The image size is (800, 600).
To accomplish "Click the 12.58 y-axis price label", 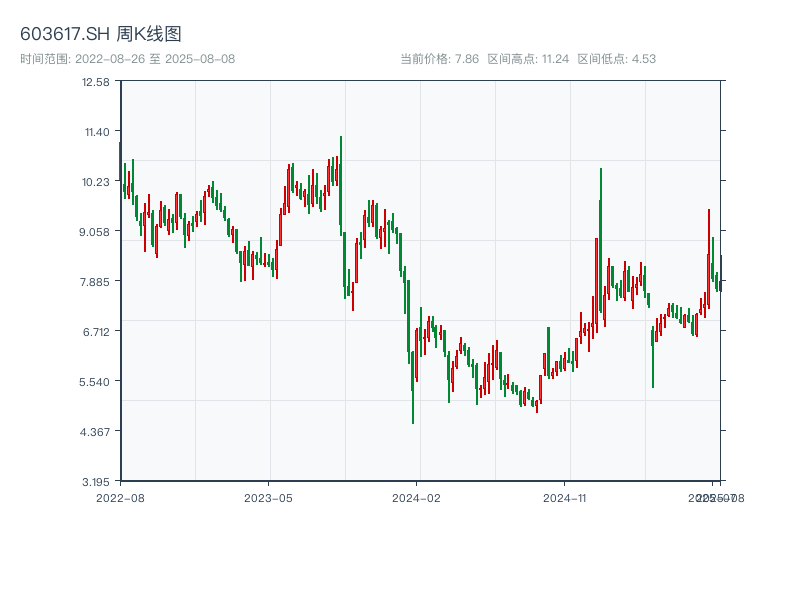I will click(x=97, y=82).
